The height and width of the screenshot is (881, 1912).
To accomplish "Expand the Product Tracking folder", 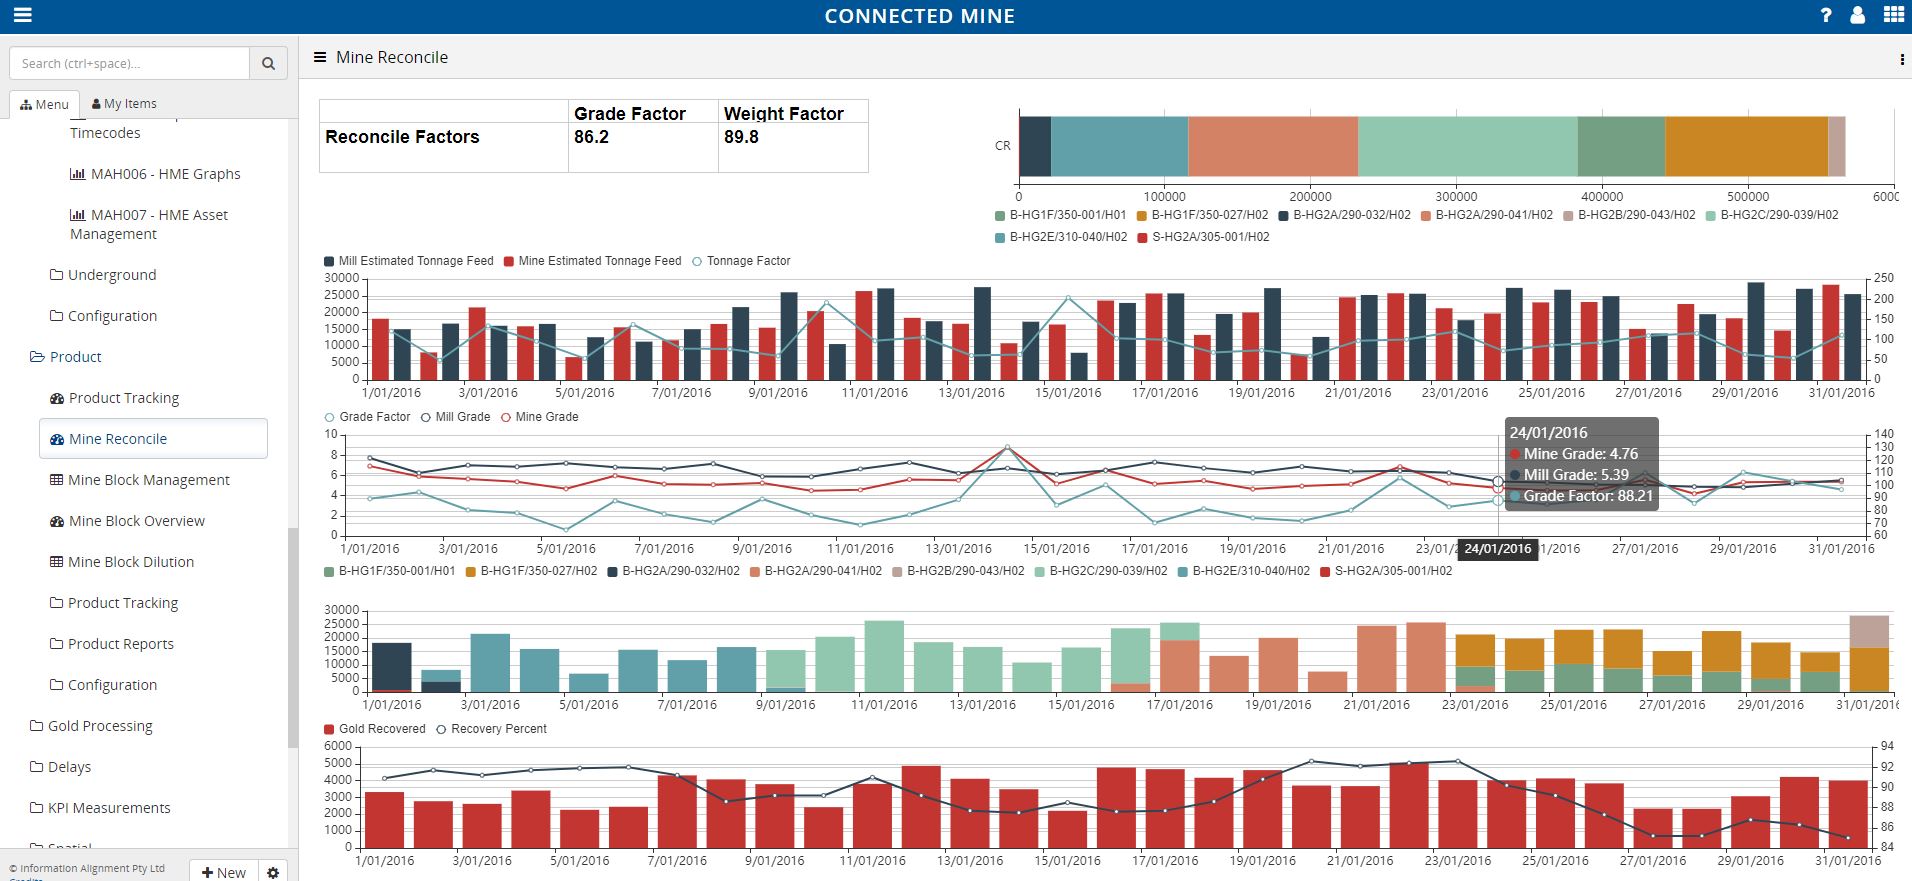I will pos(113,603).
